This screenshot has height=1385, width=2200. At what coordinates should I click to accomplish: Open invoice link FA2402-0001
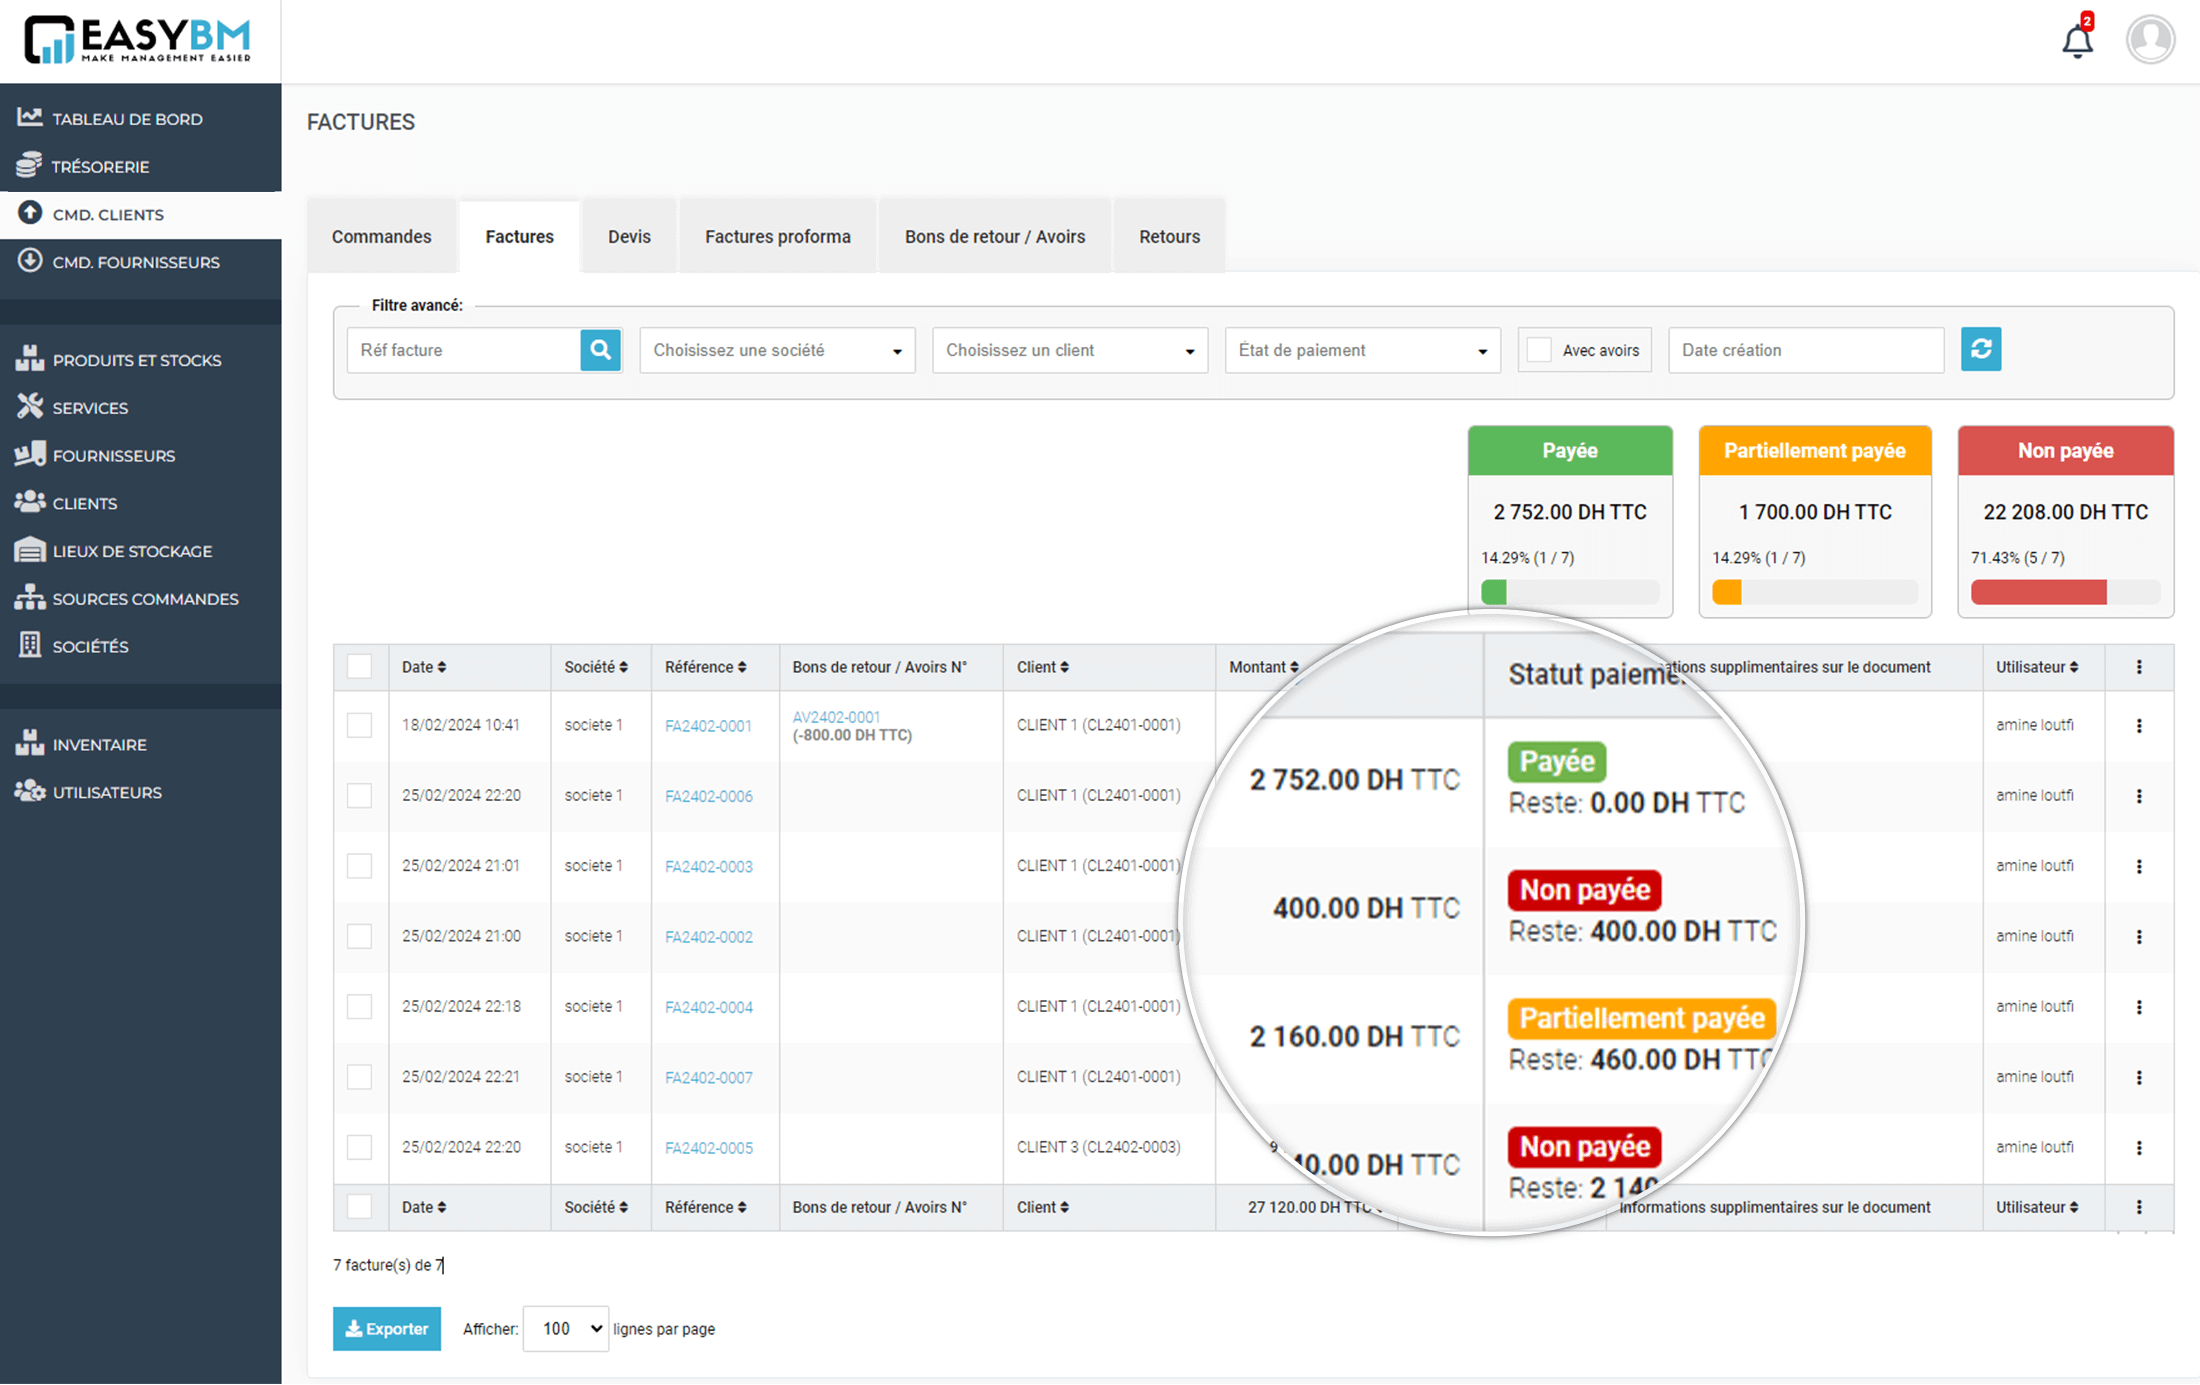click(x=708, y=726)
